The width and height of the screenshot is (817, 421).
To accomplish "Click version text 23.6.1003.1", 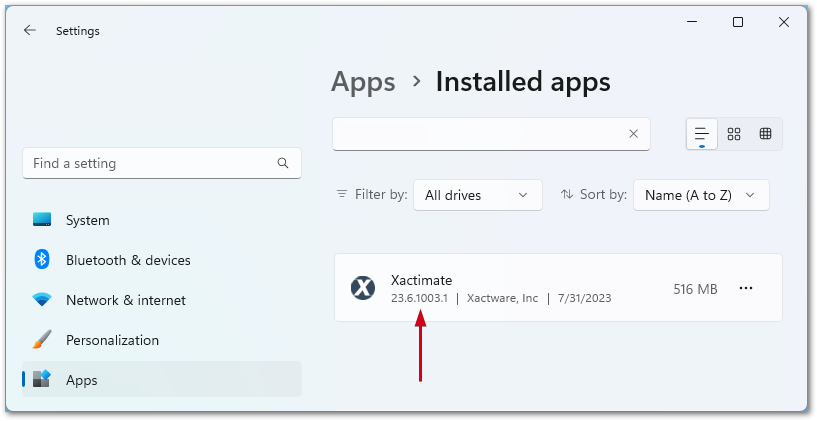I will [x=419, y=299].
